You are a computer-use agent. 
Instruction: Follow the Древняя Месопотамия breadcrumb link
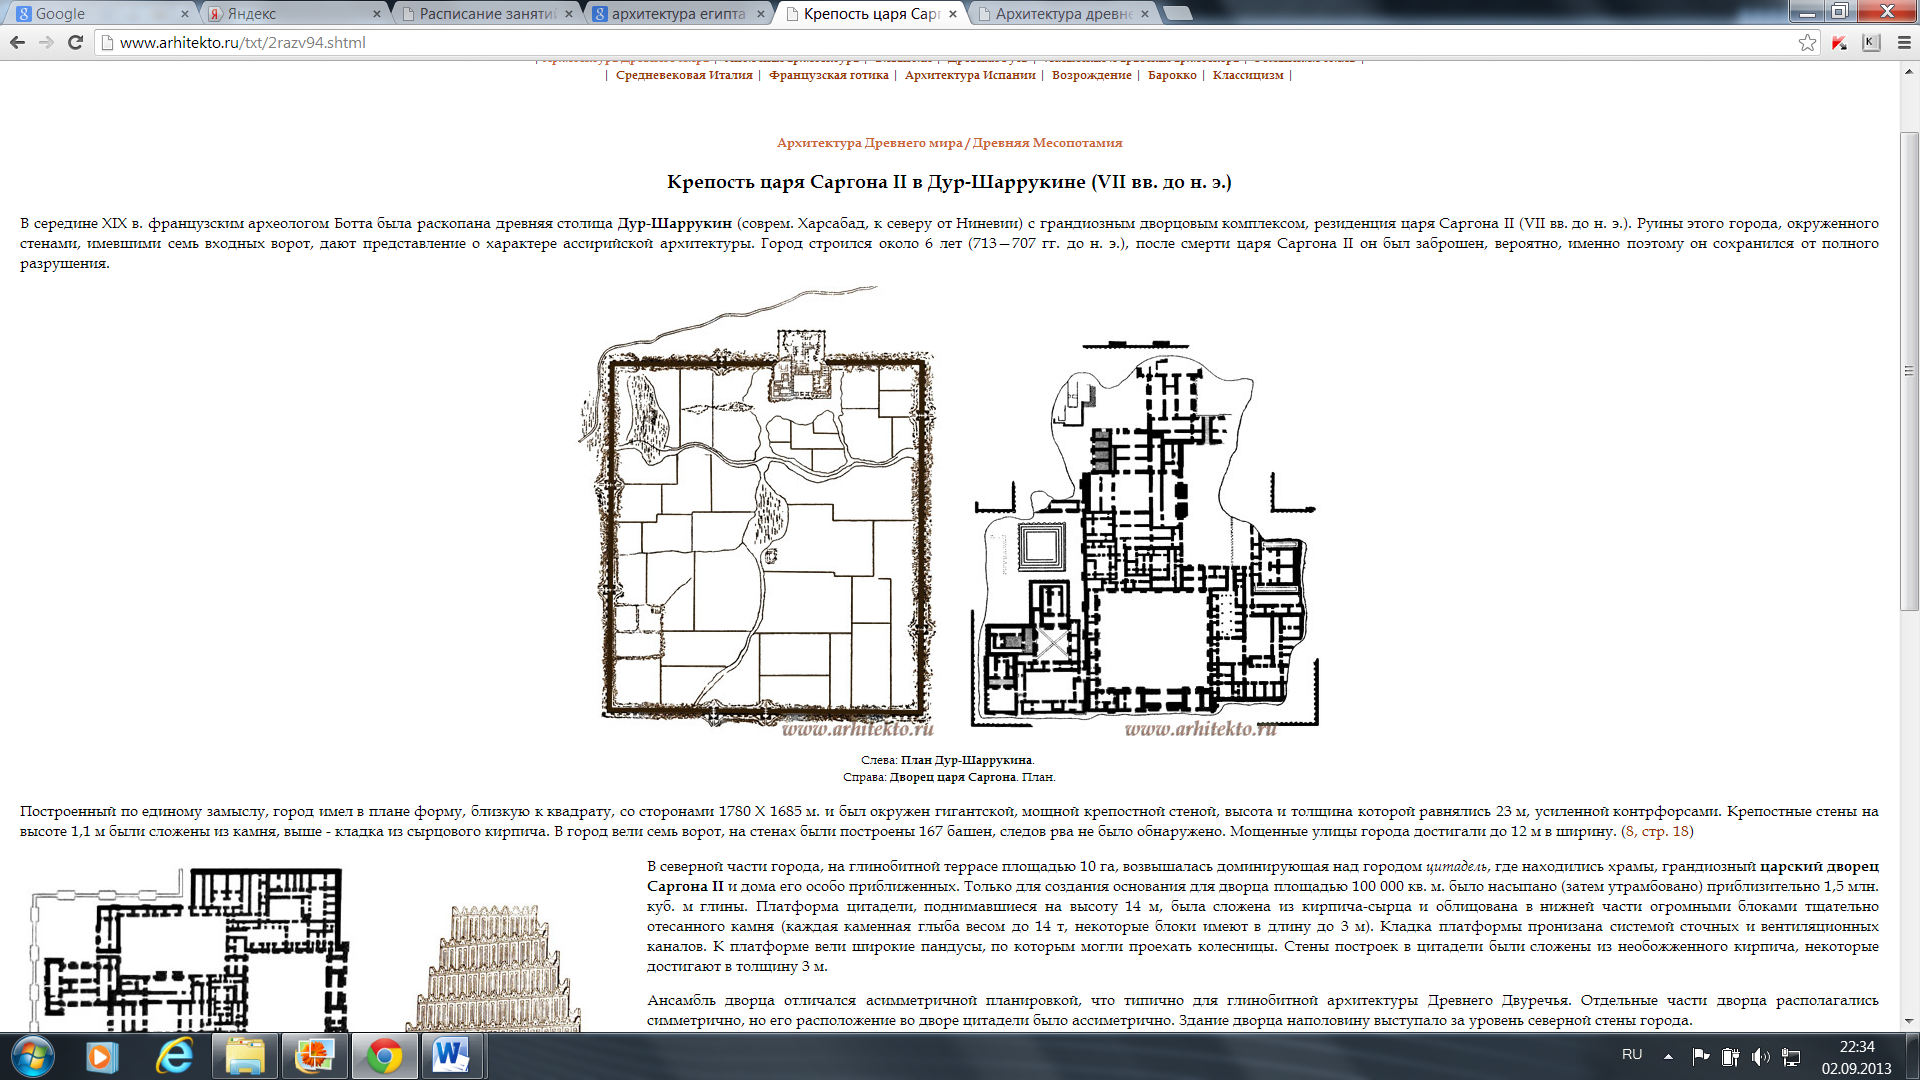coord(1047,143)
